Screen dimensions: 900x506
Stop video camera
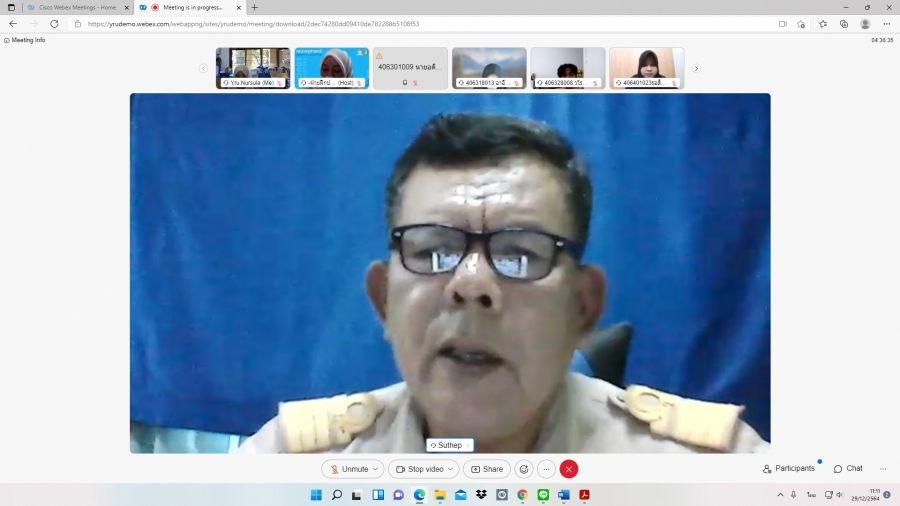click(x=419, y=469)
